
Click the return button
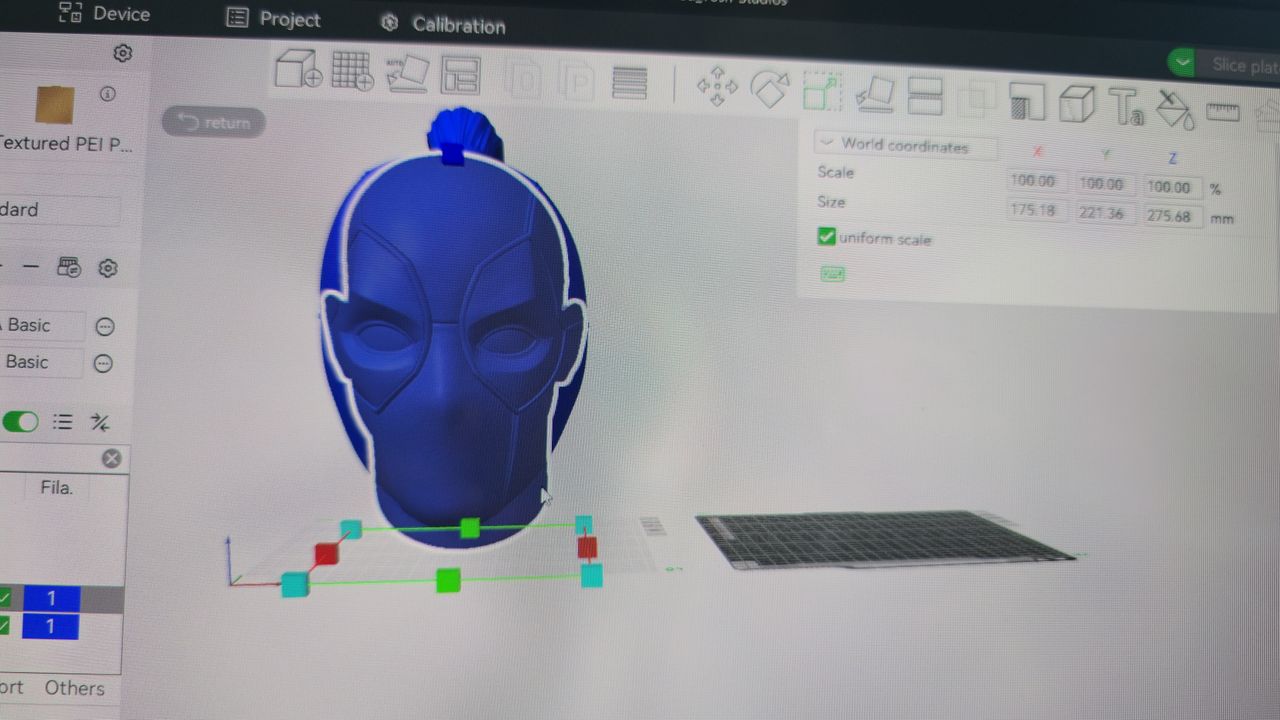(214, 122)
